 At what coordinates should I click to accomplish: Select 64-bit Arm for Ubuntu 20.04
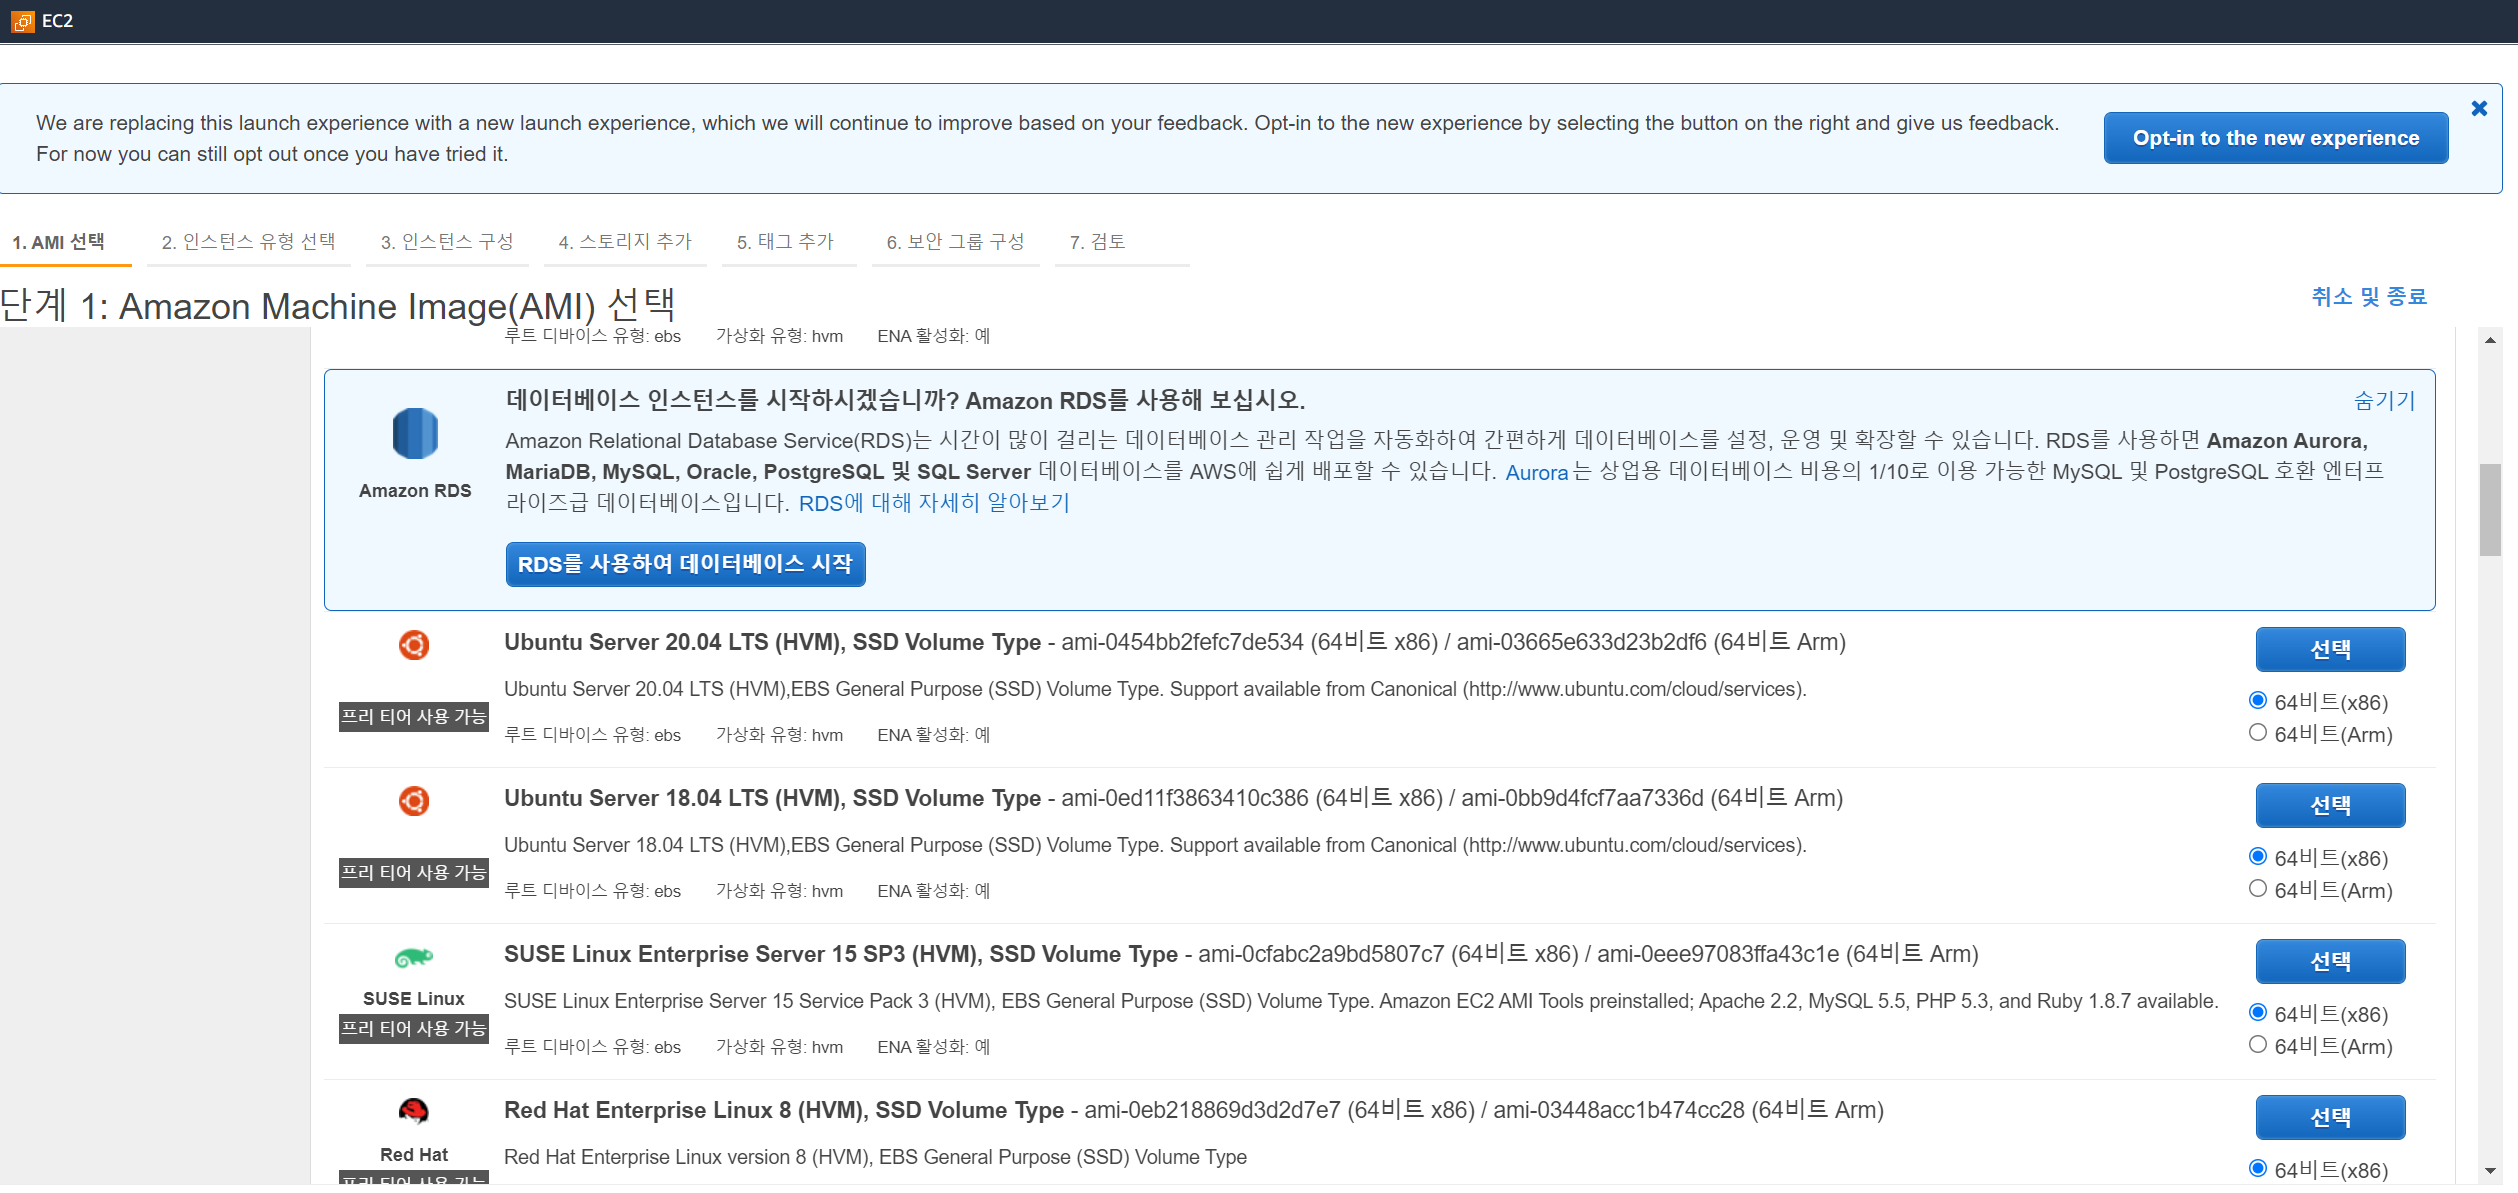[x=2257, y=733]
